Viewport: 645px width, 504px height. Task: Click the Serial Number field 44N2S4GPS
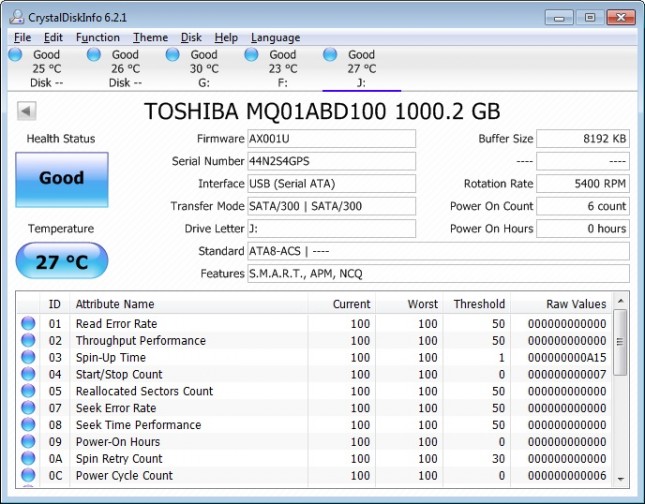point(332,161)
